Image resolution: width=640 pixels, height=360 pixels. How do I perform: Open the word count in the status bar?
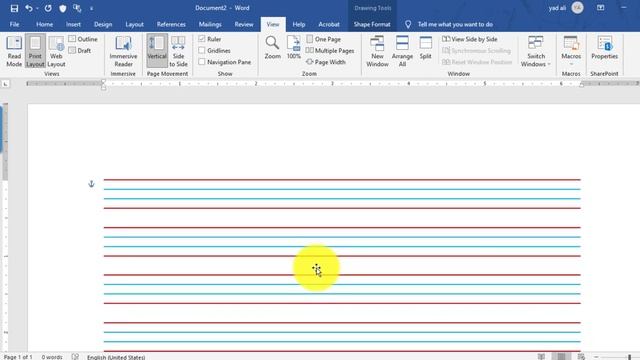(52, 357)
